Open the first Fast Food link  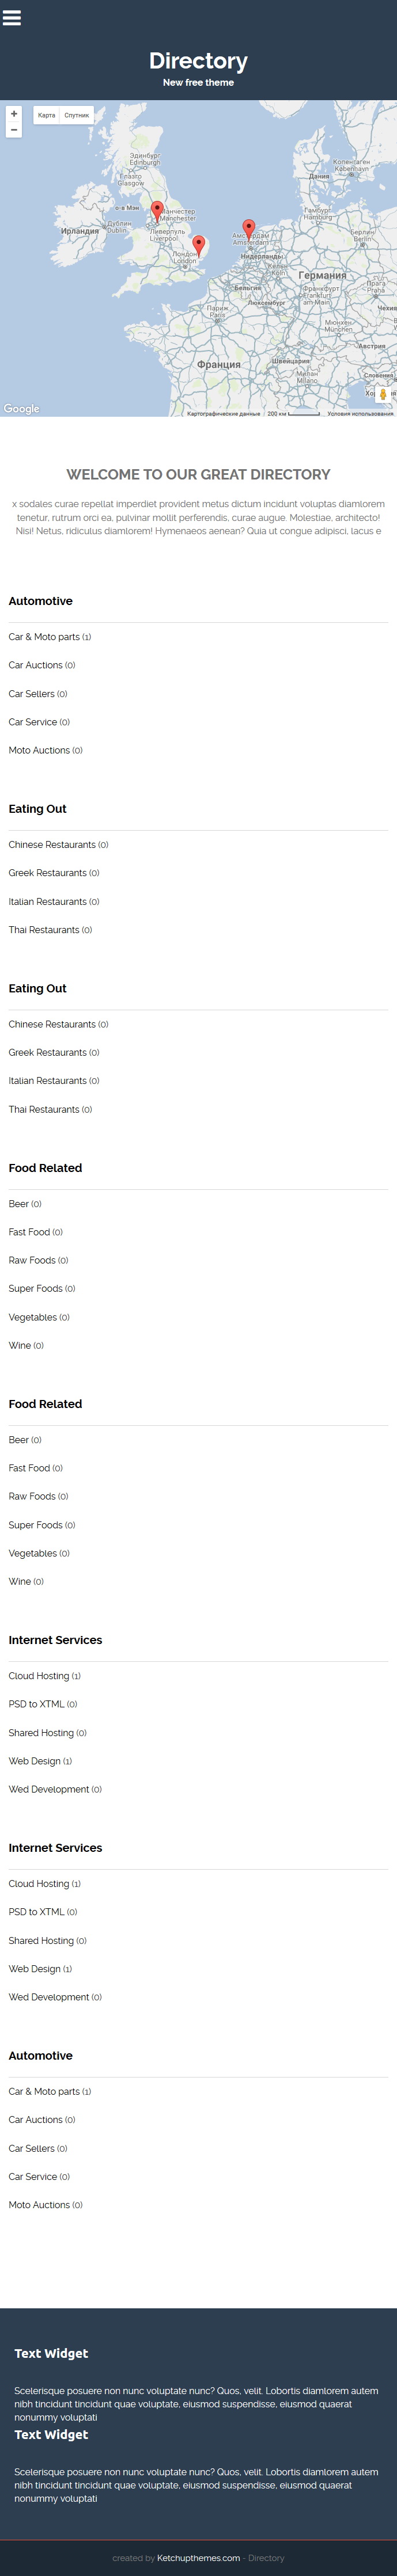(29, 1232)
